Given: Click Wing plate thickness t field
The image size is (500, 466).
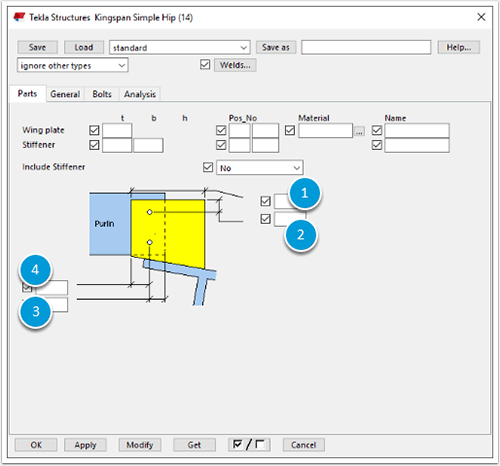Looking at the screenshot, I should 117,130.
